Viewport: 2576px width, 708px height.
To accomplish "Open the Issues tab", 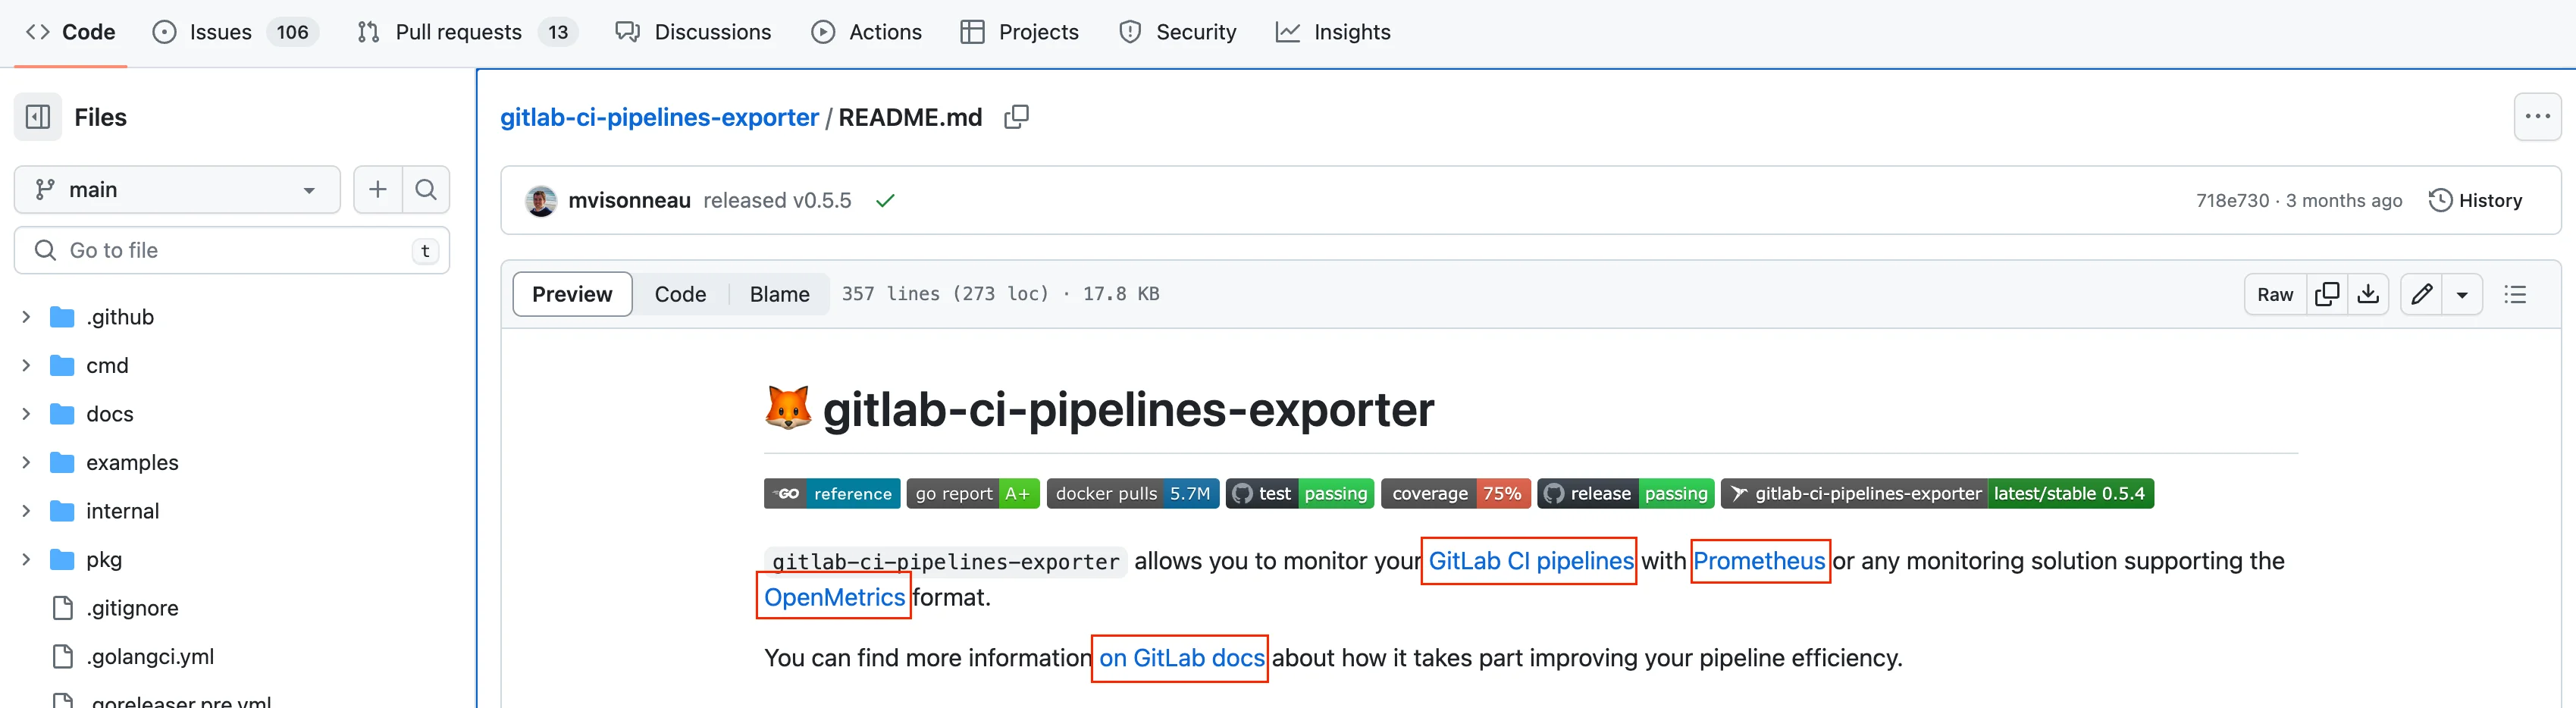I will click(x=221, y=32).
